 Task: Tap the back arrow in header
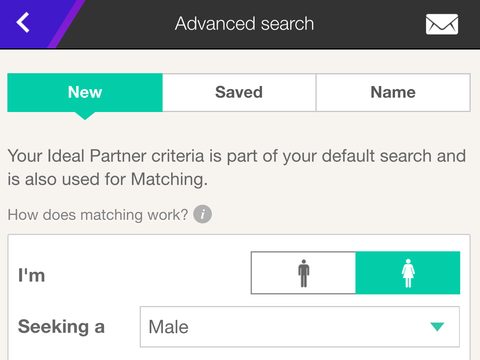[23, 23]
